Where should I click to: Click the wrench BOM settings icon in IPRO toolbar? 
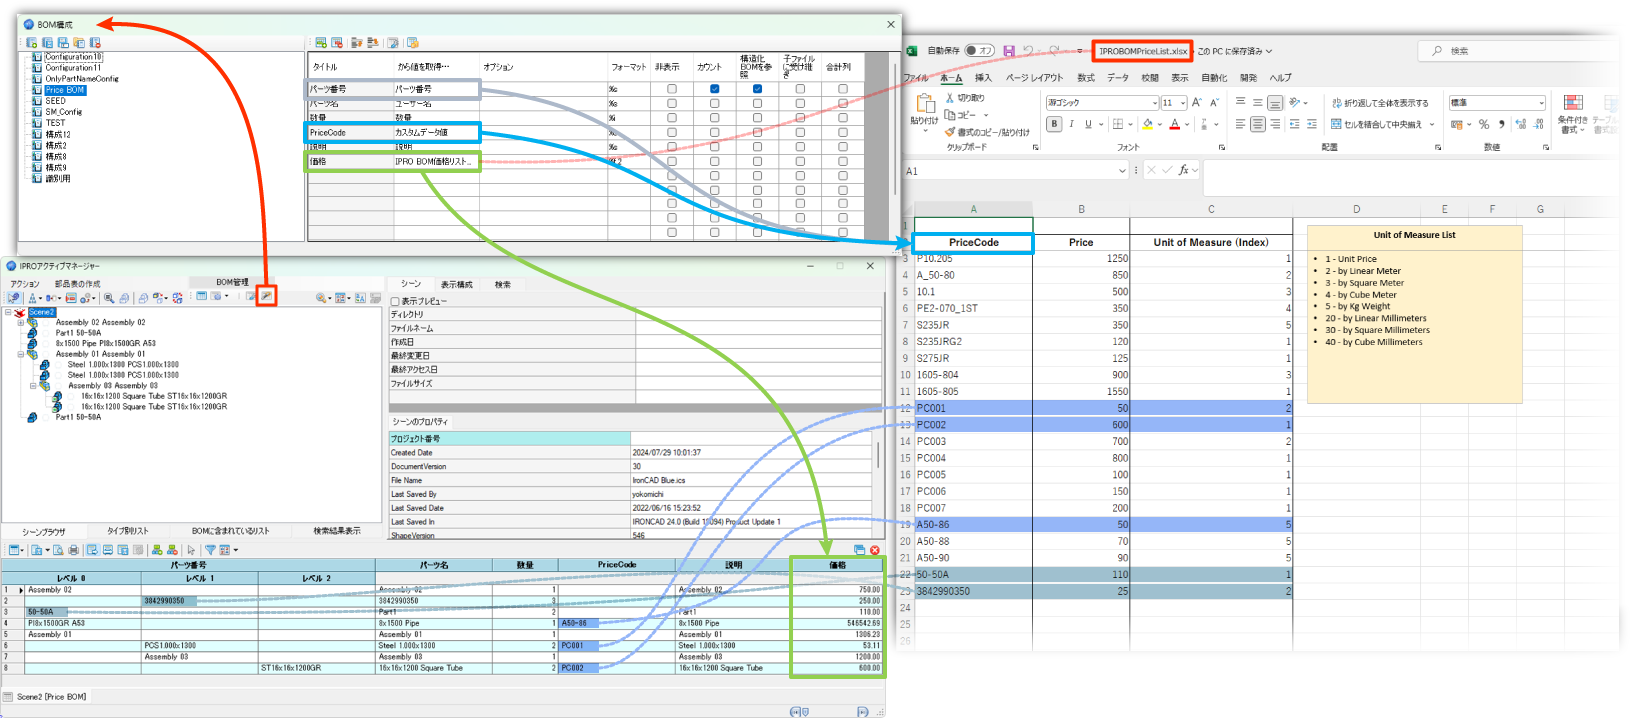pos(266,297)
